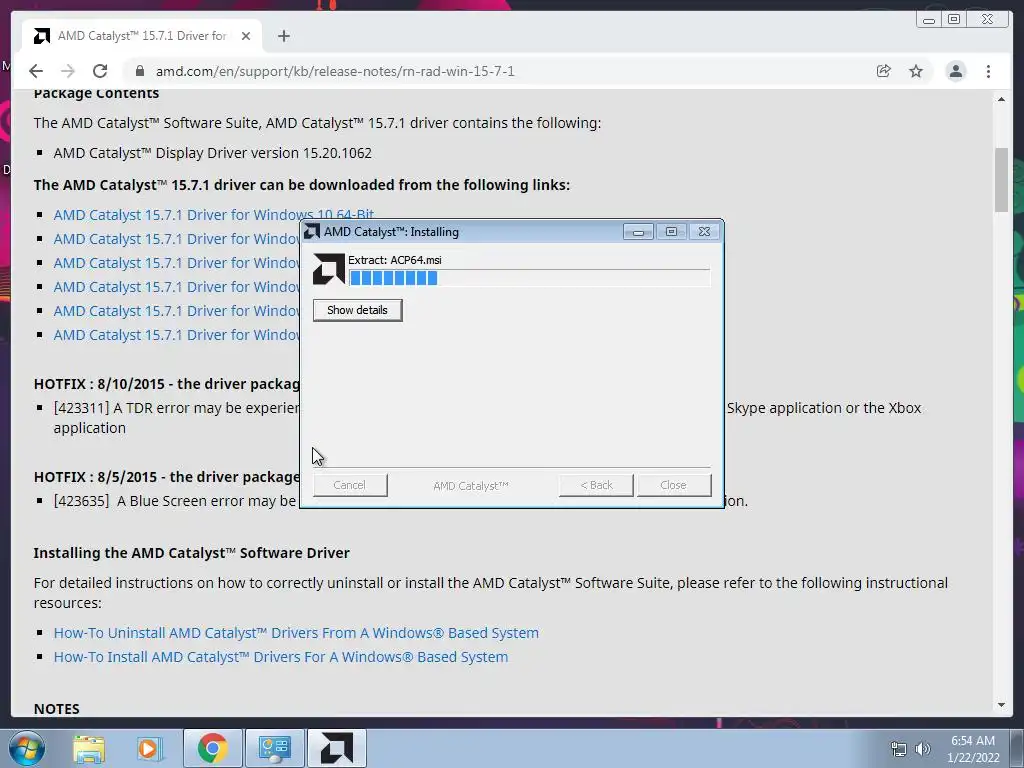Minimize the AMD Catalyst Installing dialog

[638, 232]
